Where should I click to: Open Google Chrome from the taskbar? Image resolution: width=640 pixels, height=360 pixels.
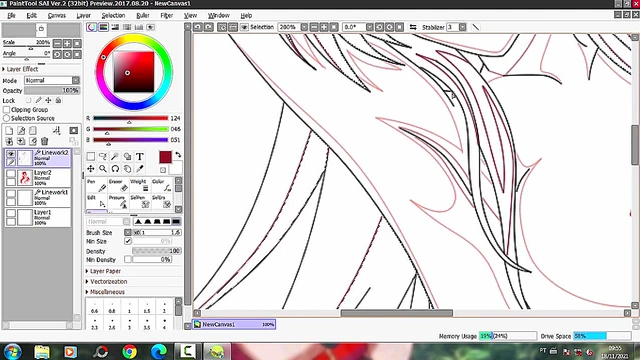130,351
